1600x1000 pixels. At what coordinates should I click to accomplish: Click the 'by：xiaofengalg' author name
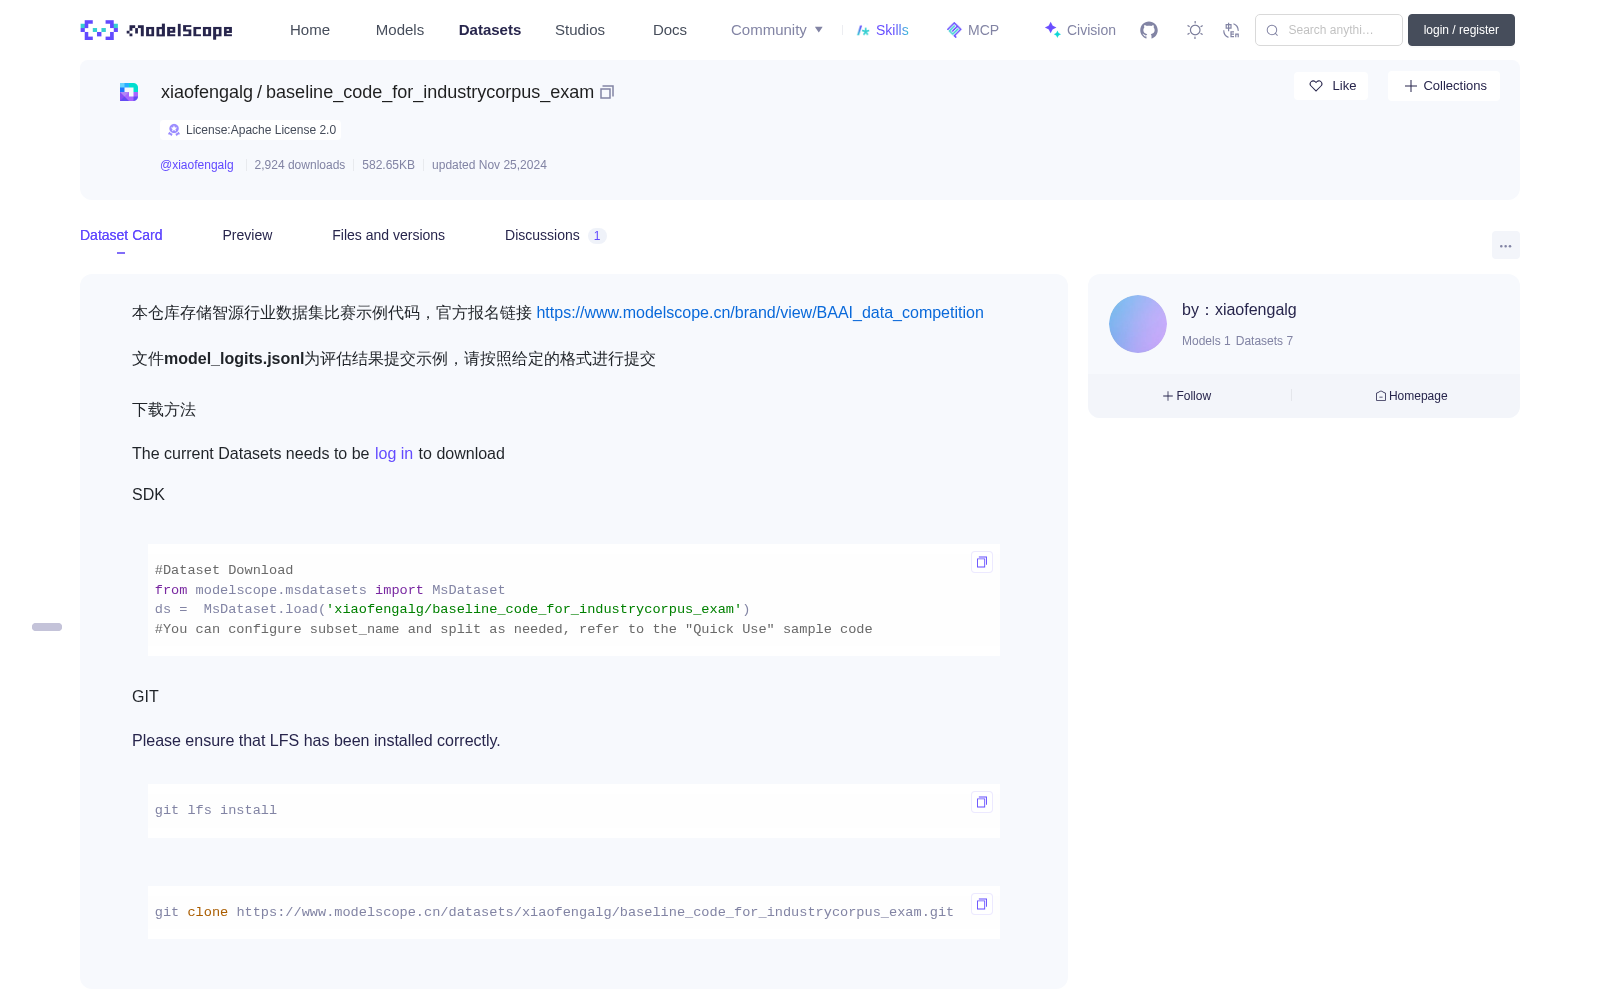click(1239, 310)
